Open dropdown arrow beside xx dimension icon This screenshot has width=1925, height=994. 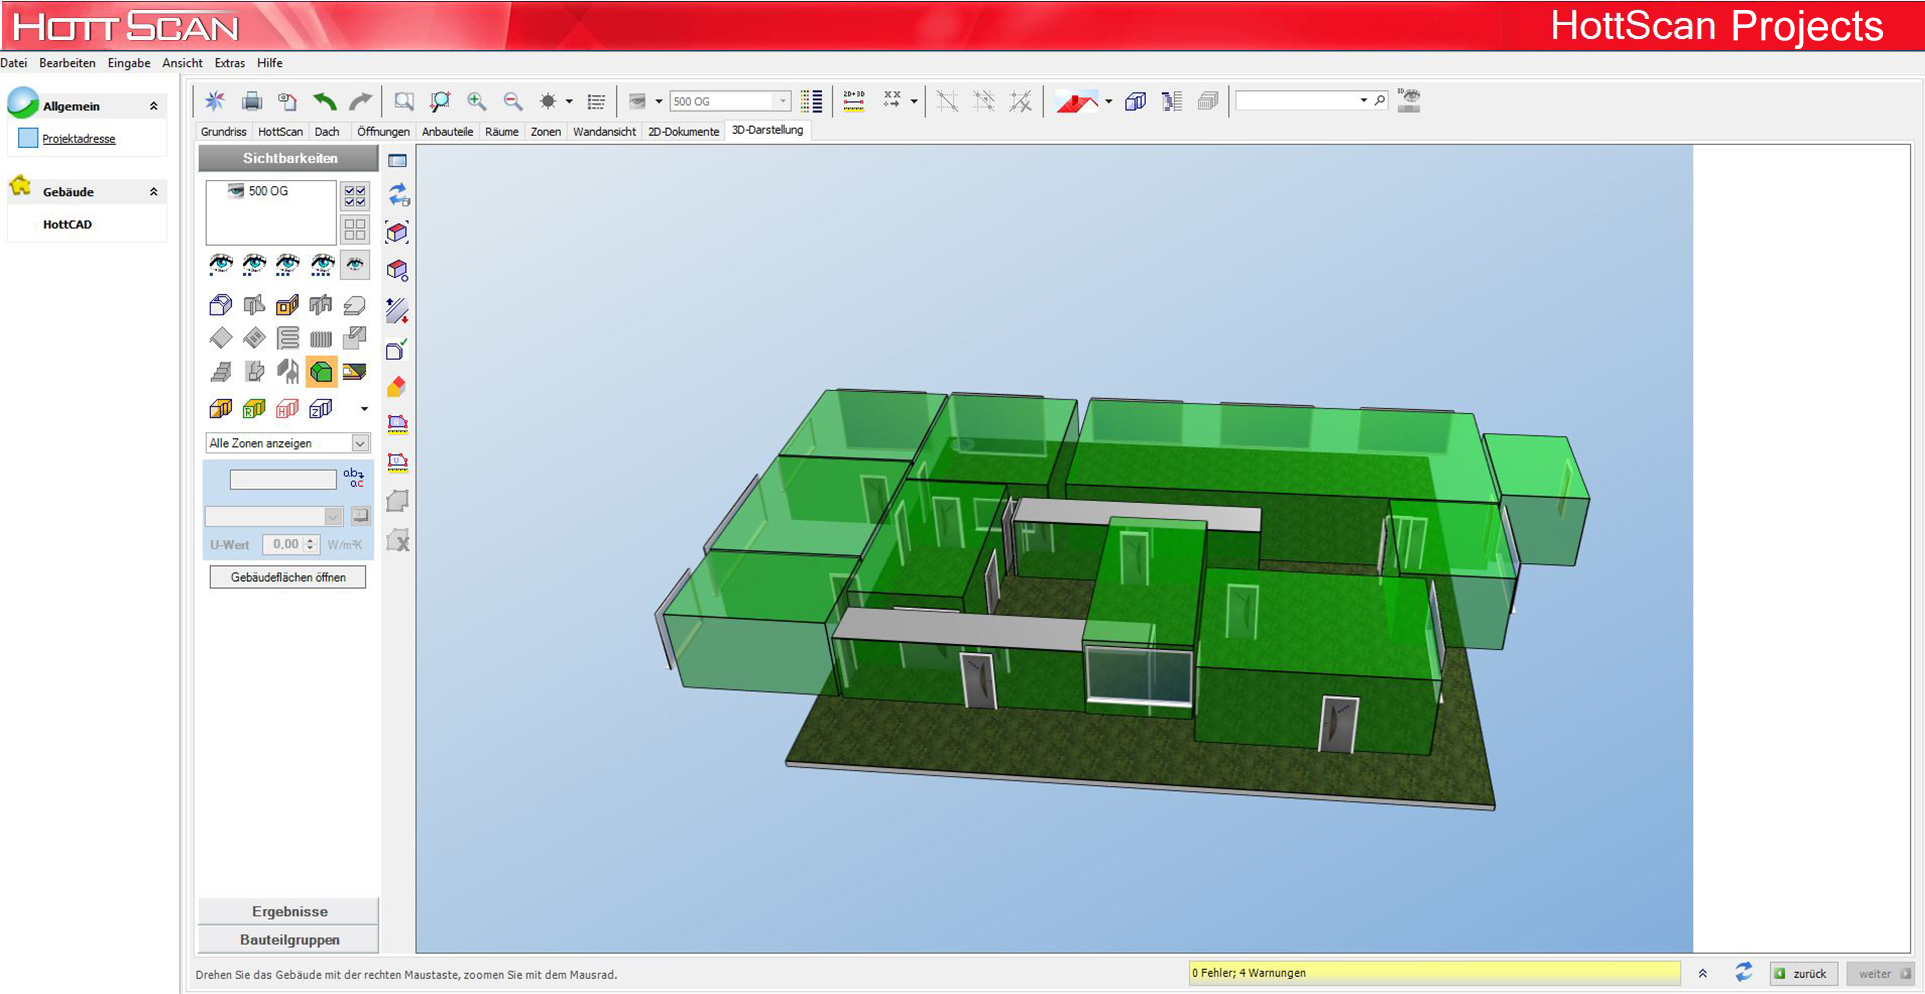click(914, 101)
